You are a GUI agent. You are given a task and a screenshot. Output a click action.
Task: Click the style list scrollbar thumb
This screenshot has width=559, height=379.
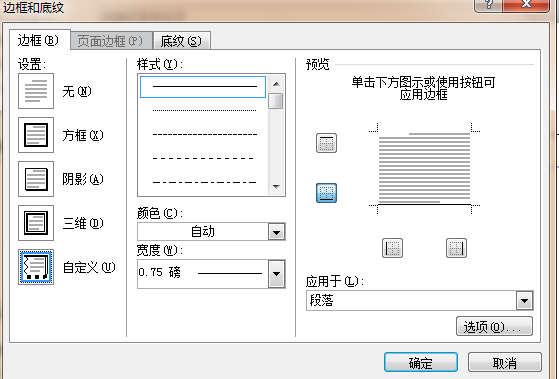coord(276,101)
